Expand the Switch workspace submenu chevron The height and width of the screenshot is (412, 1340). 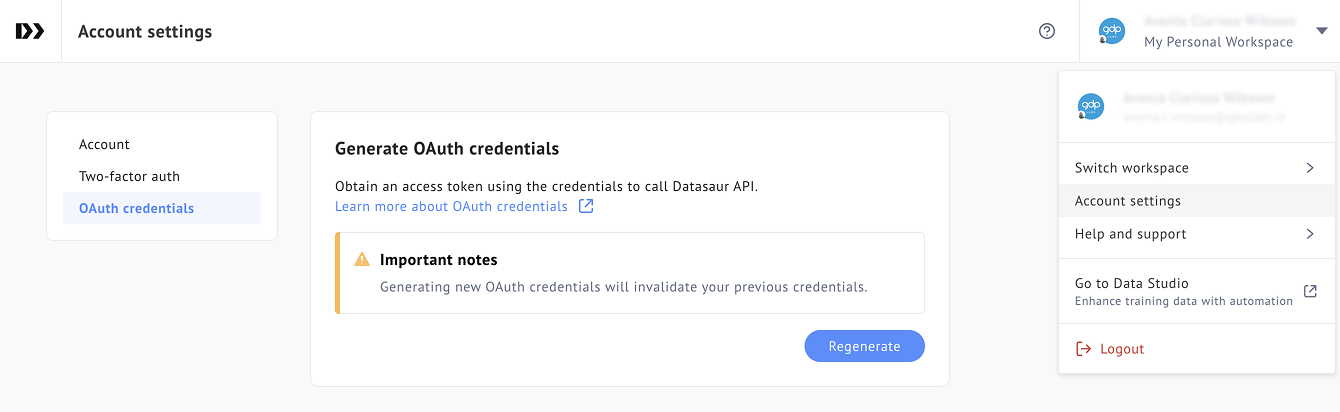click(1310, 168)
